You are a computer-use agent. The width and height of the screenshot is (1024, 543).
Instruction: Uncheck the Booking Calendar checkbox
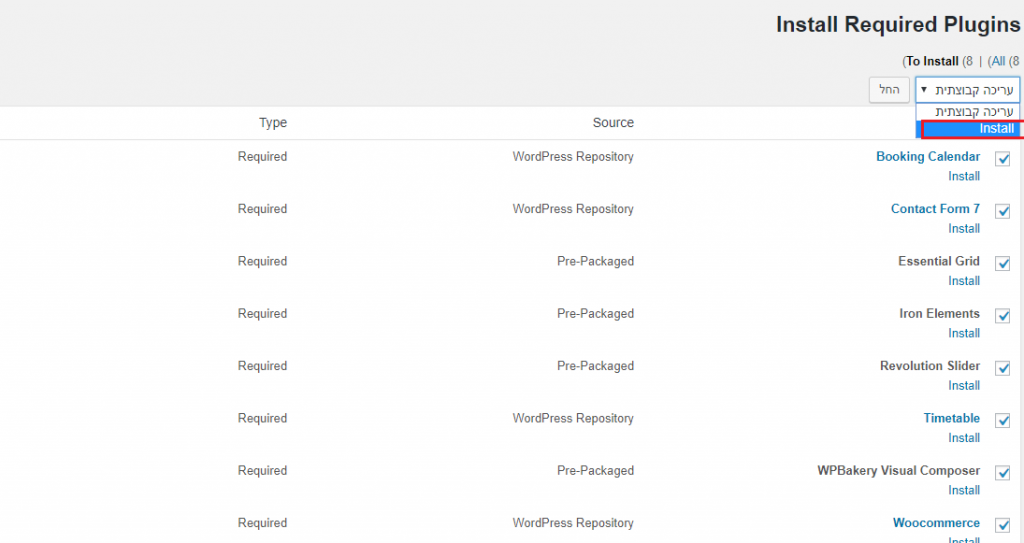coord(1002,159)
